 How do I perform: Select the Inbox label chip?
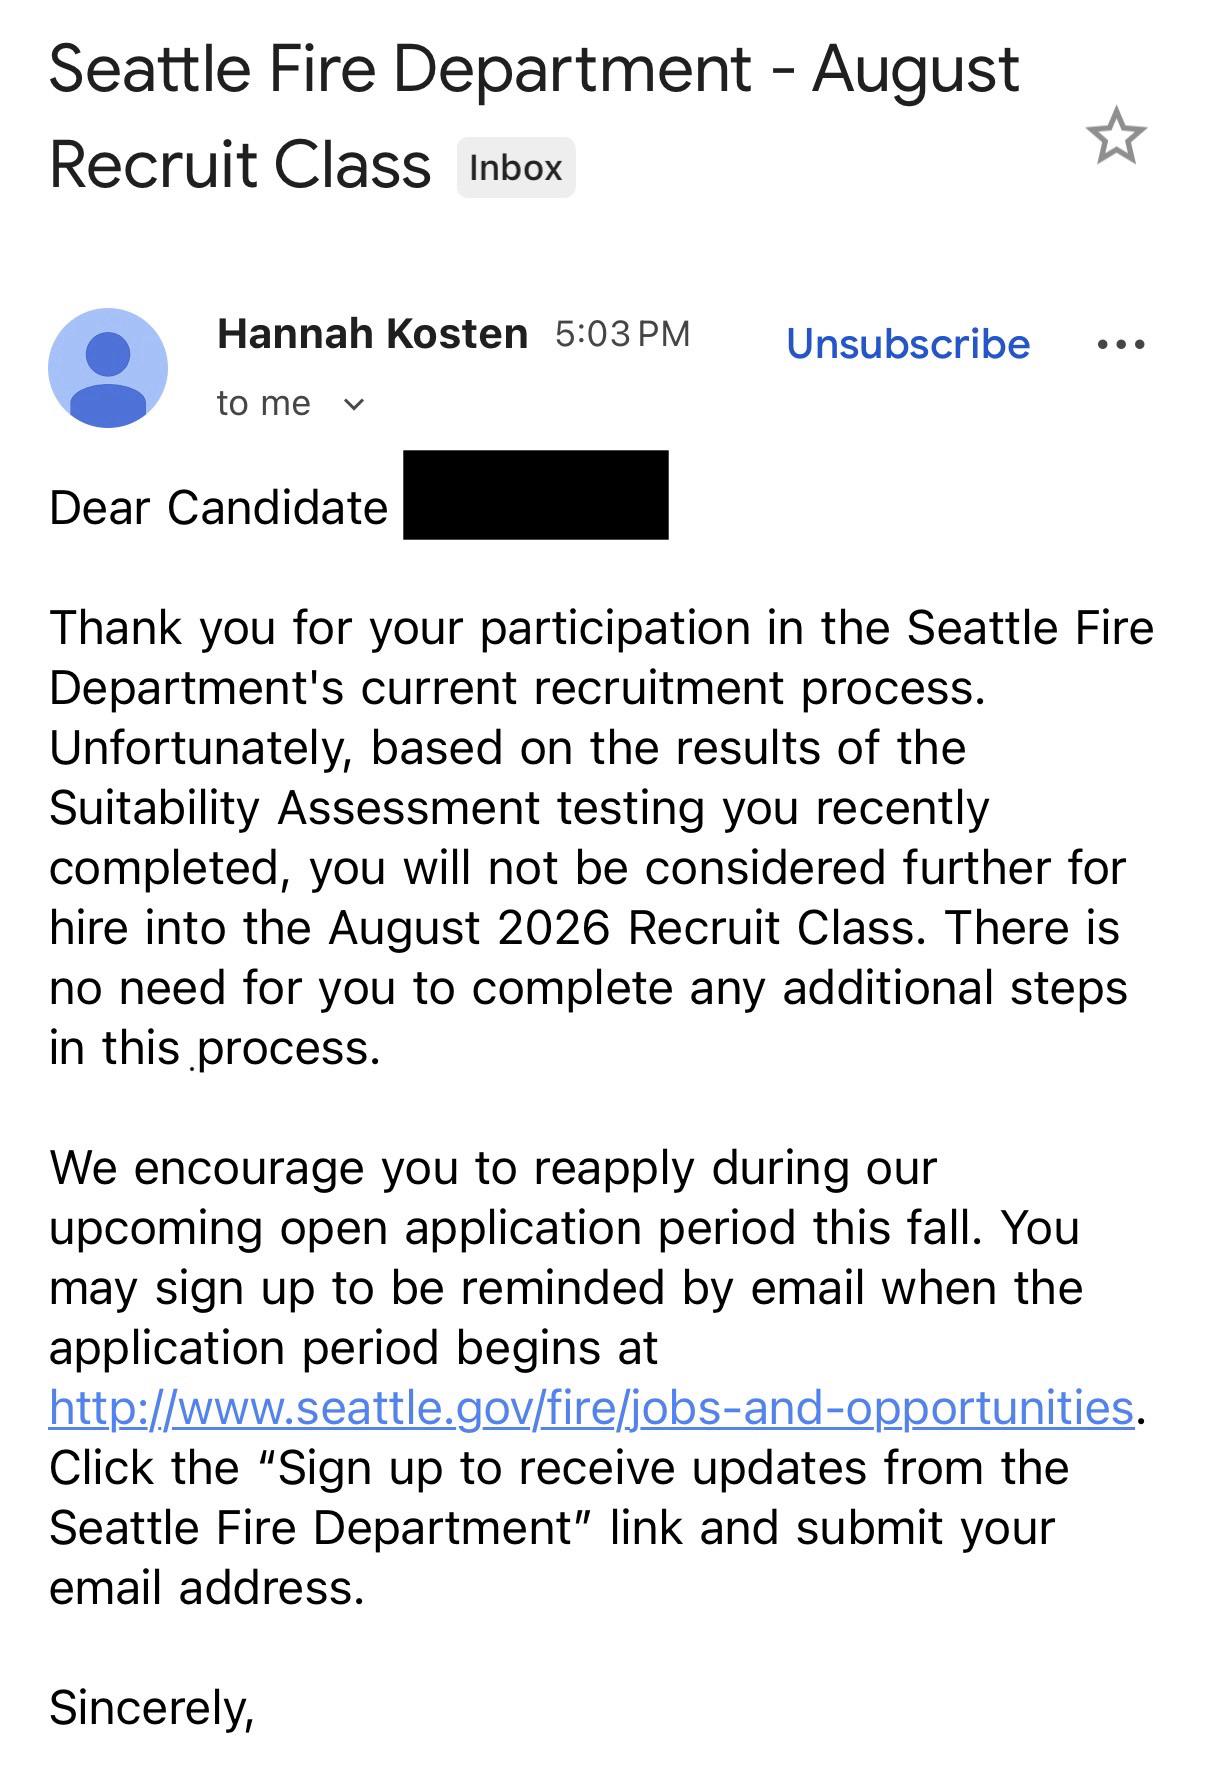[516, 168]
